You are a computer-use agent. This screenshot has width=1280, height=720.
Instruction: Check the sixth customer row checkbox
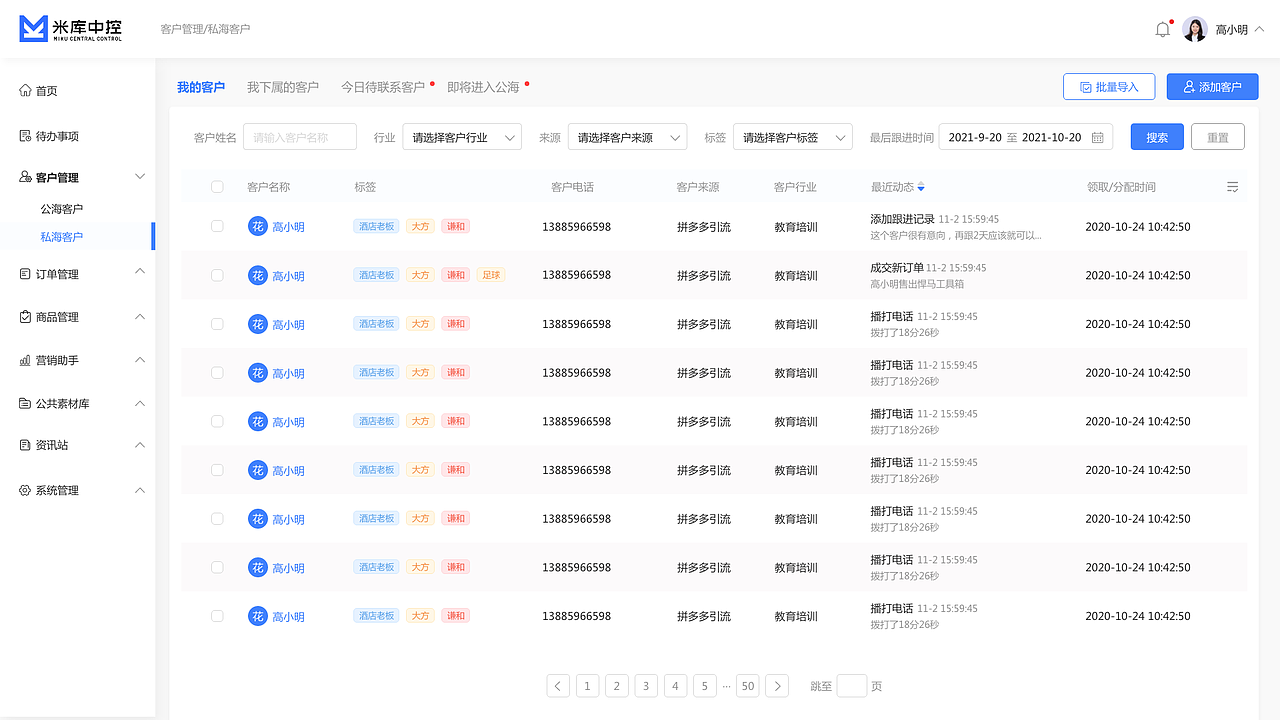pyautogui.click(x=217, y=470)
